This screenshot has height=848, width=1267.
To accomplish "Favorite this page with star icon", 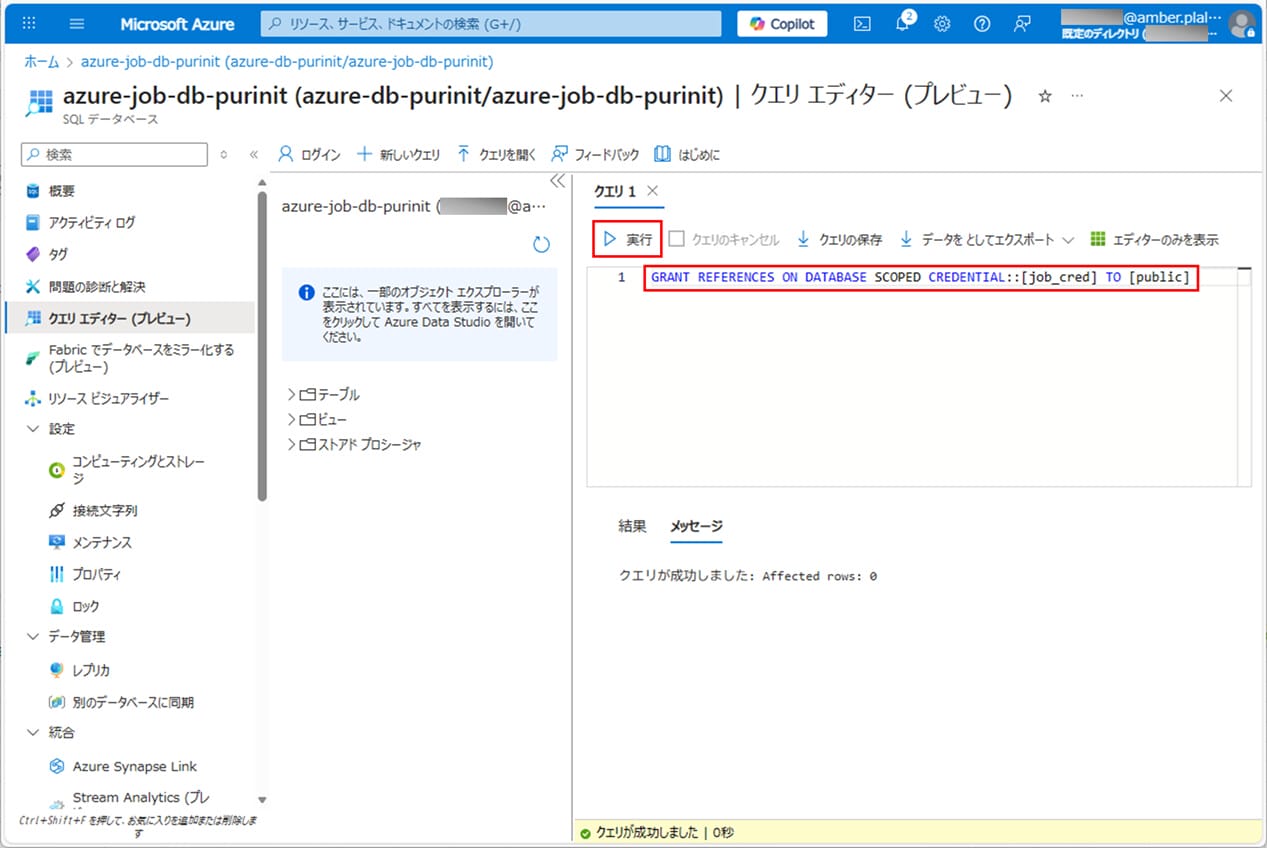I will (1045, 96).
